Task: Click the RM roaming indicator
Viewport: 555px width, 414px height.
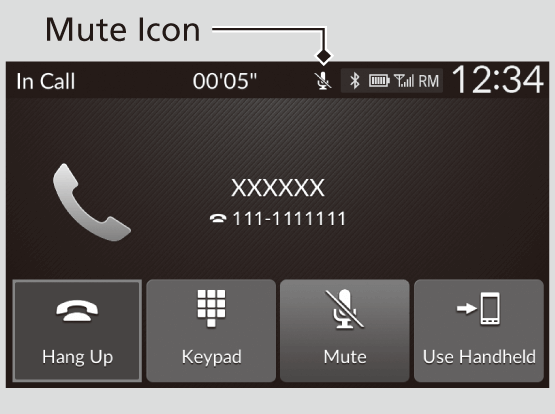Action: [x=428, y=81]
